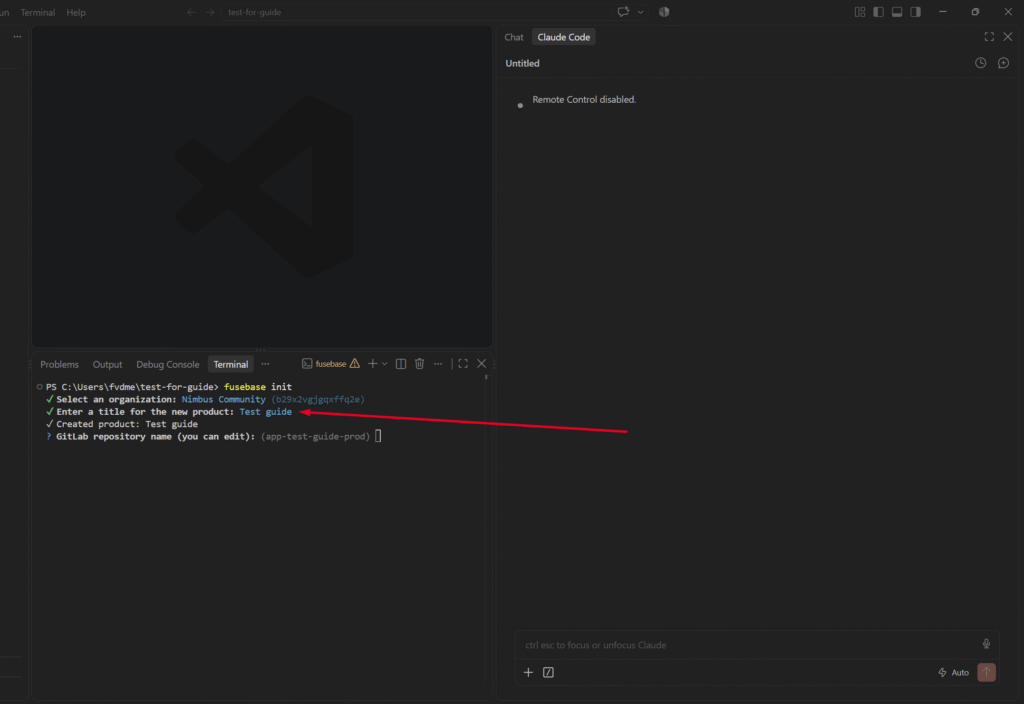Toggle the primary side bar
This screenshot has height=704, width=1024.
[x=878, y=12]
